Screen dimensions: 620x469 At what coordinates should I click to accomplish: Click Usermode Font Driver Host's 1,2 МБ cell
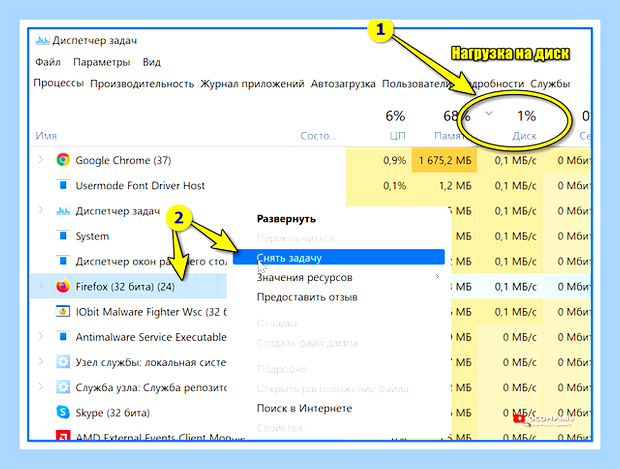click(444, 185)
